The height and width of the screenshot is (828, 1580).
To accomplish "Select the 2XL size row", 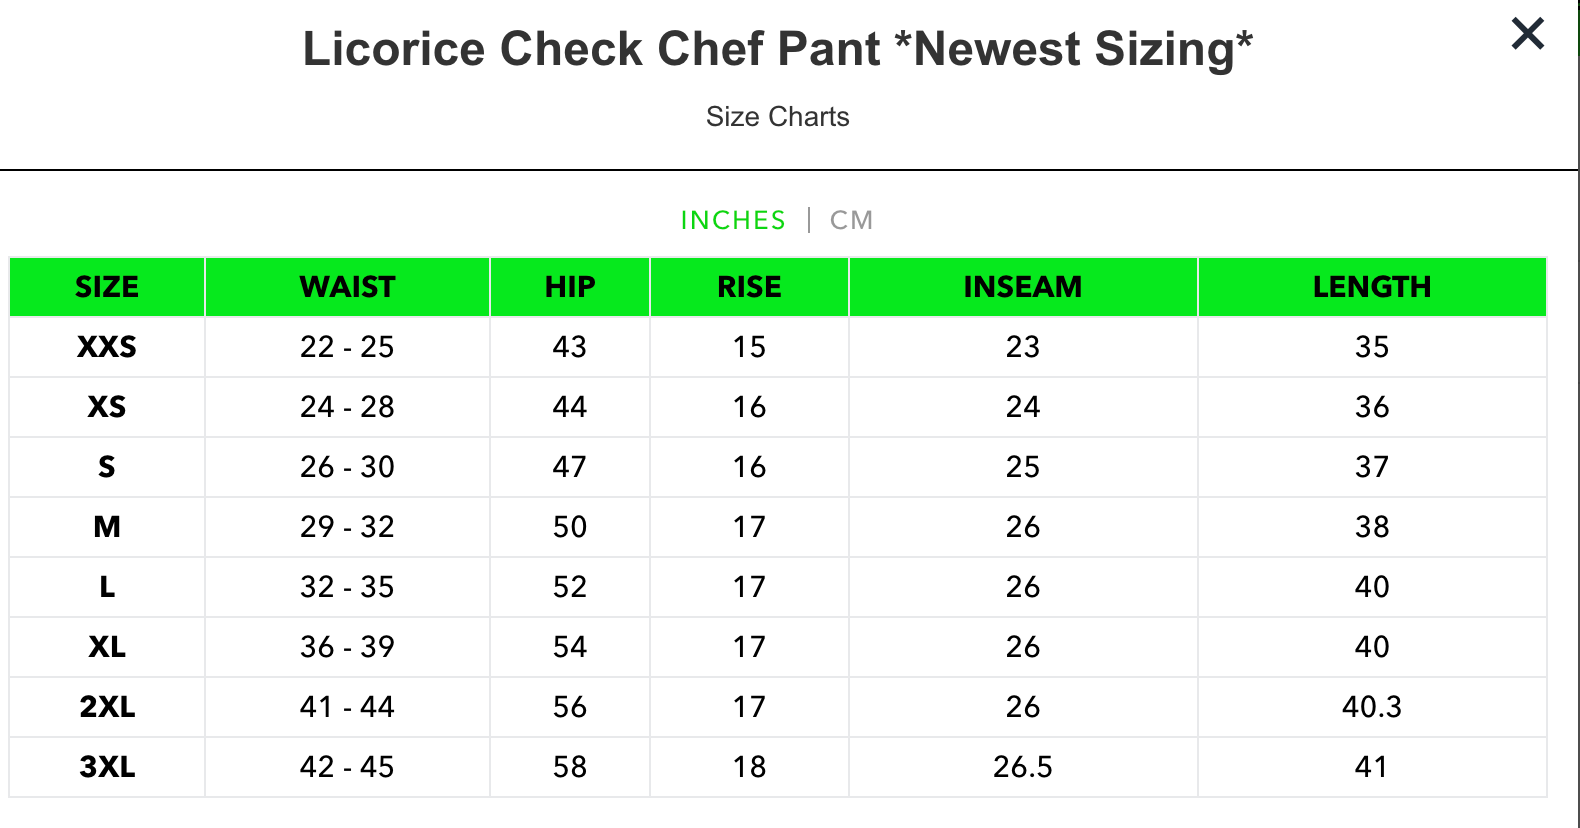I will pos(106,707).
